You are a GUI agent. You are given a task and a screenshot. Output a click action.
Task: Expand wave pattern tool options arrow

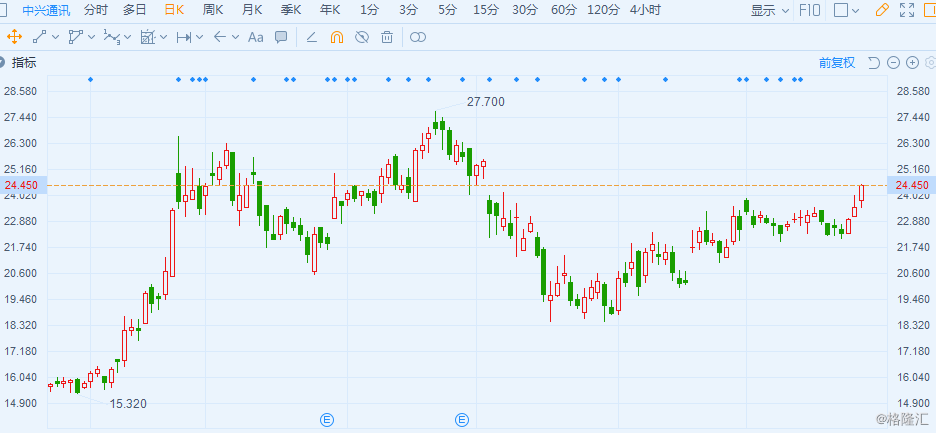click(127, 37)
